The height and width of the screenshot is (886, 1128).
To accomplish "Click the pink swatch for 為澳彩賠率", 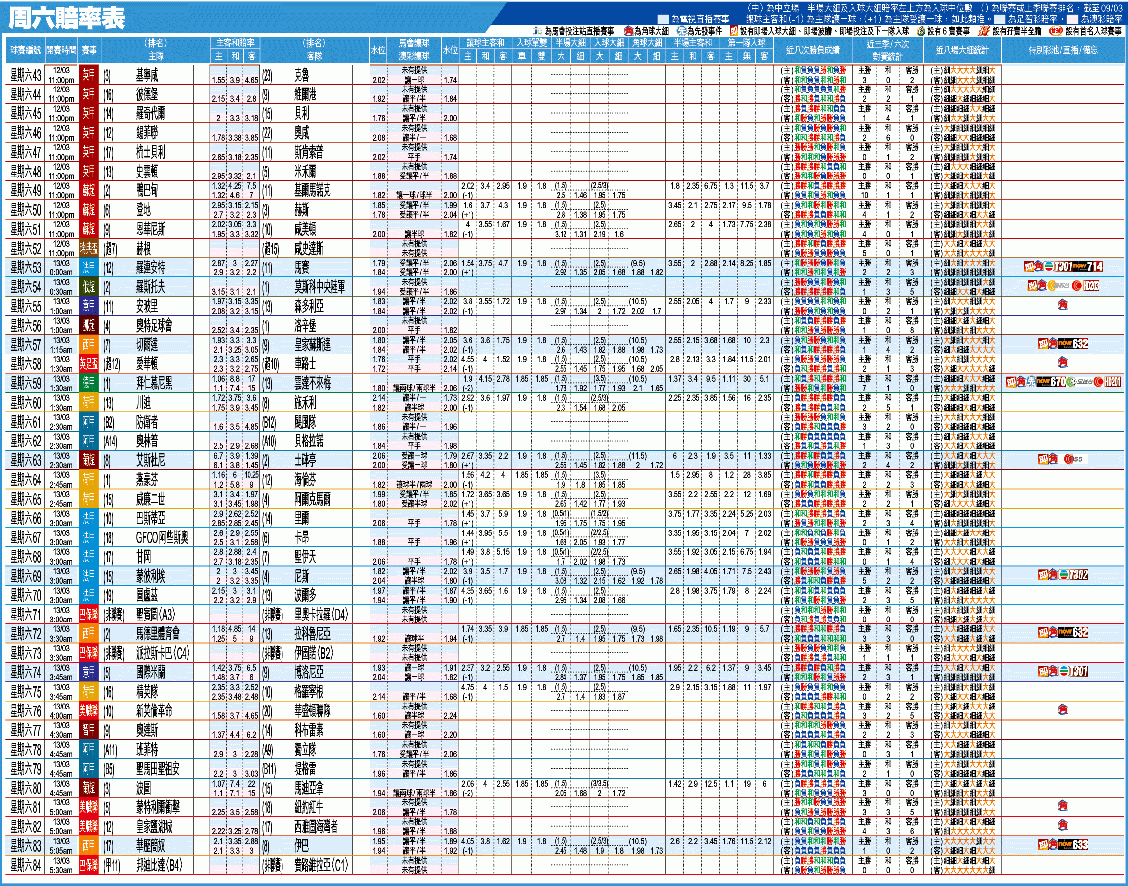I will pyautogui.click(x=1073, y=19).
